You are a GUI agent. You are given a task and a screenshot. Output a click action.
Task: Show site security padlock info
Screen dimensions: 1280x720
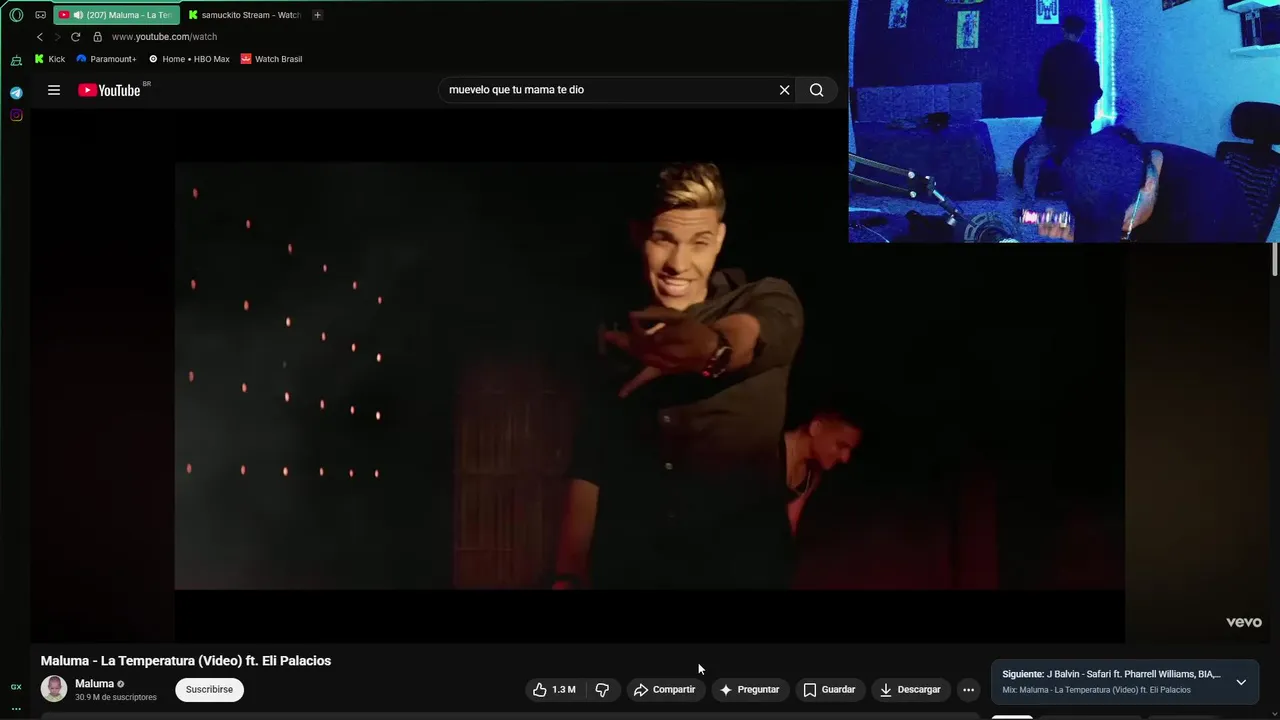[x=97, y=37]
